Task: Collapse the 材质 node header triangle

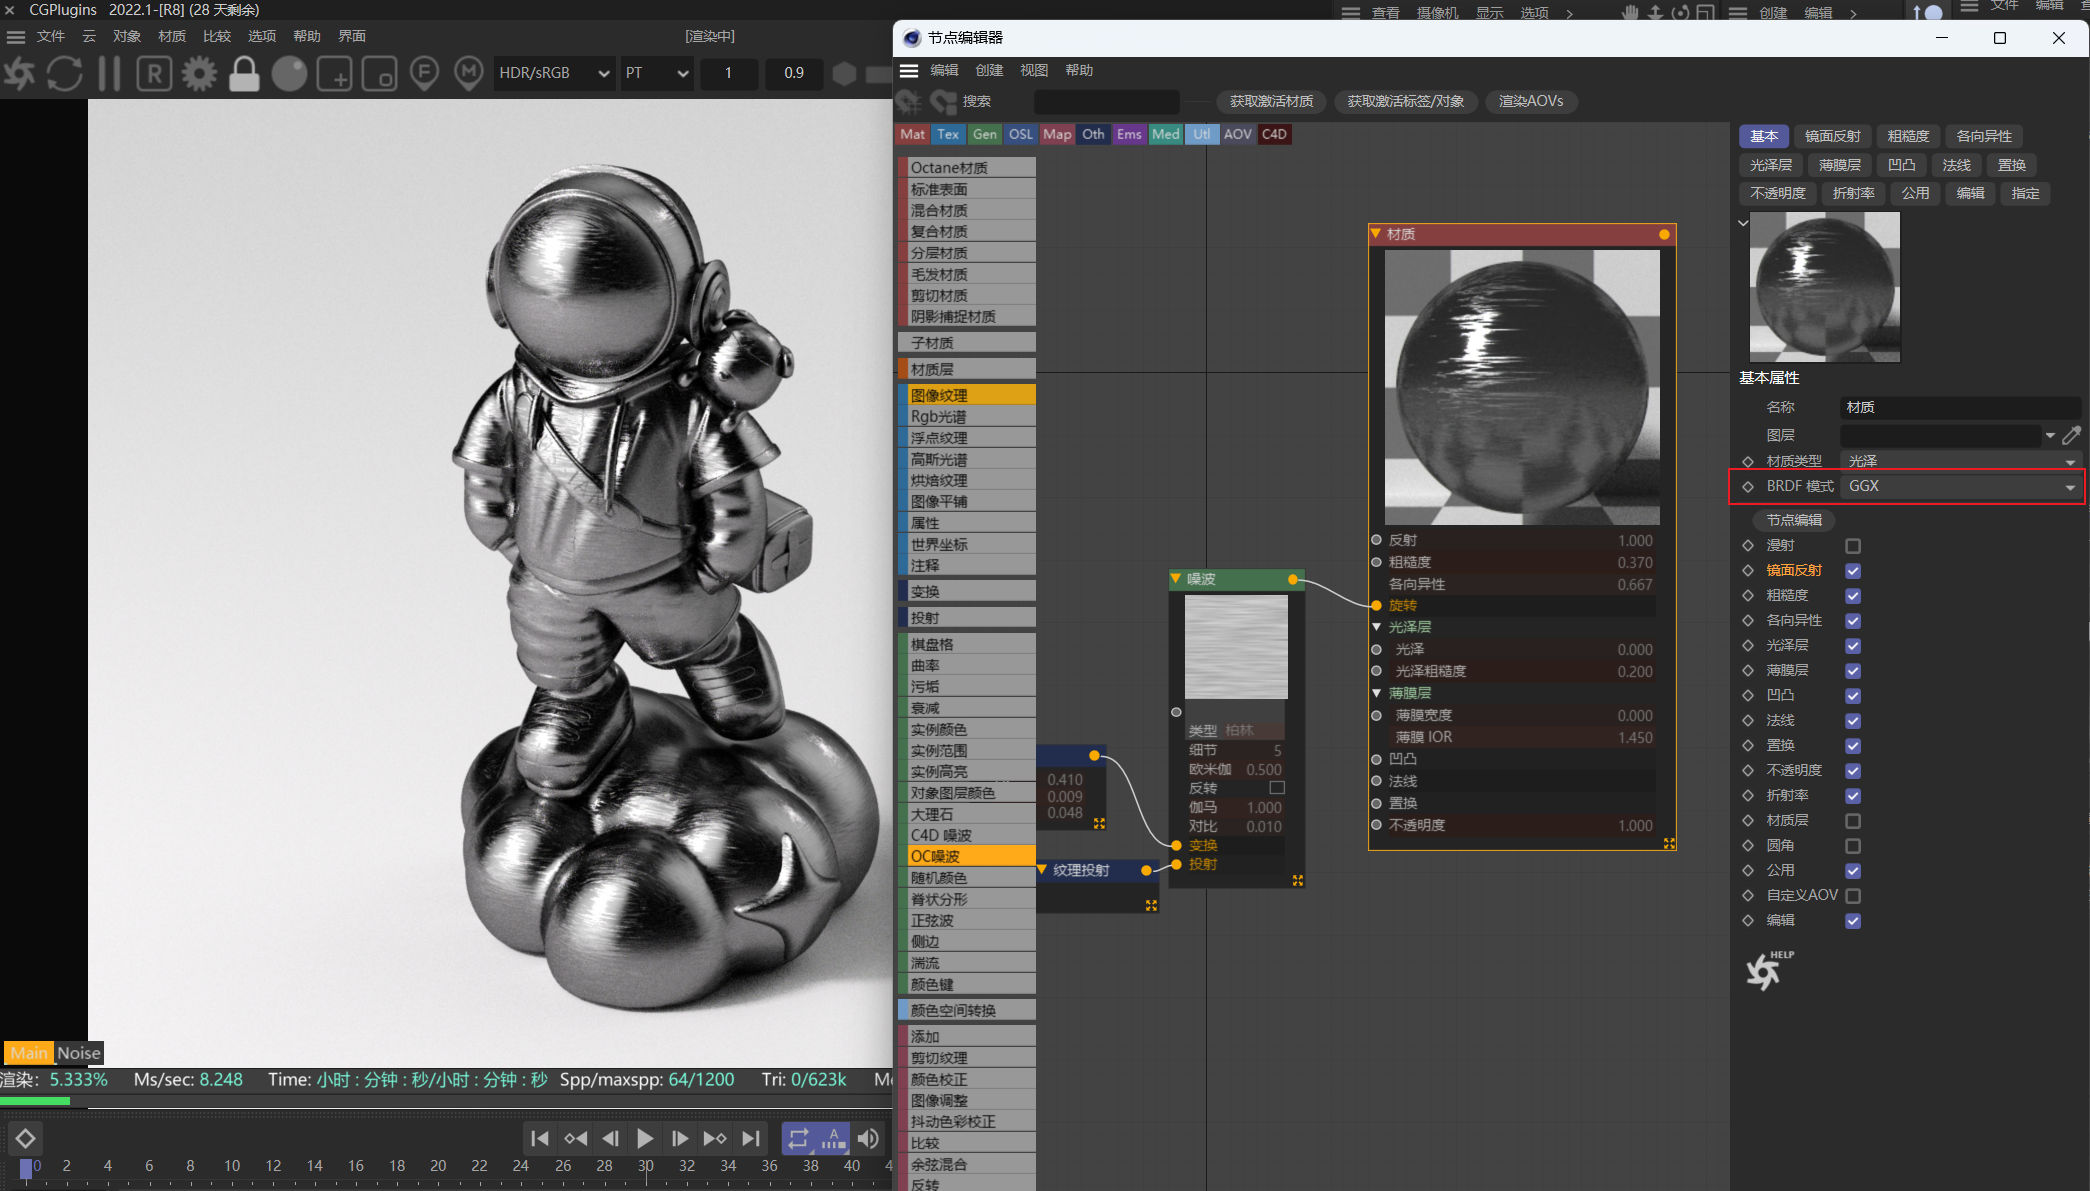Action: tap(1377, 233)
